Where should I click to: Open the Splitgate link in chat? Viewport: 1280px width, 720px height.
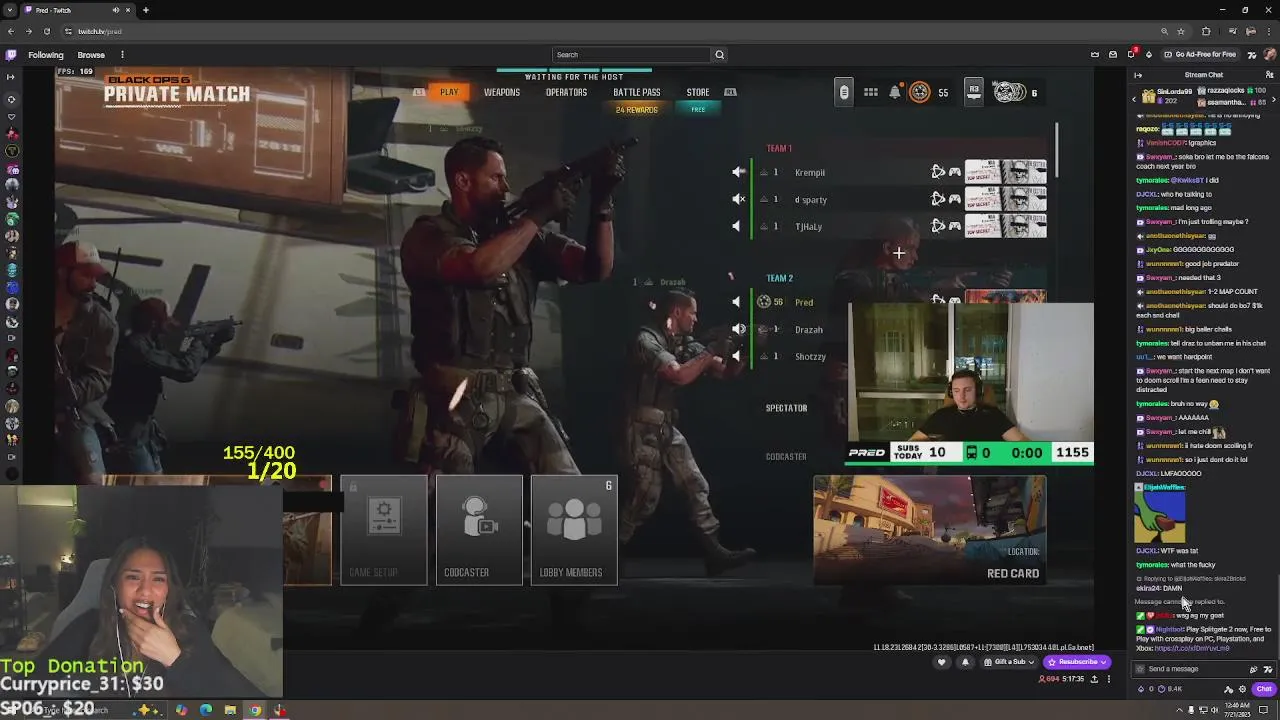[x=1192, y=648]
